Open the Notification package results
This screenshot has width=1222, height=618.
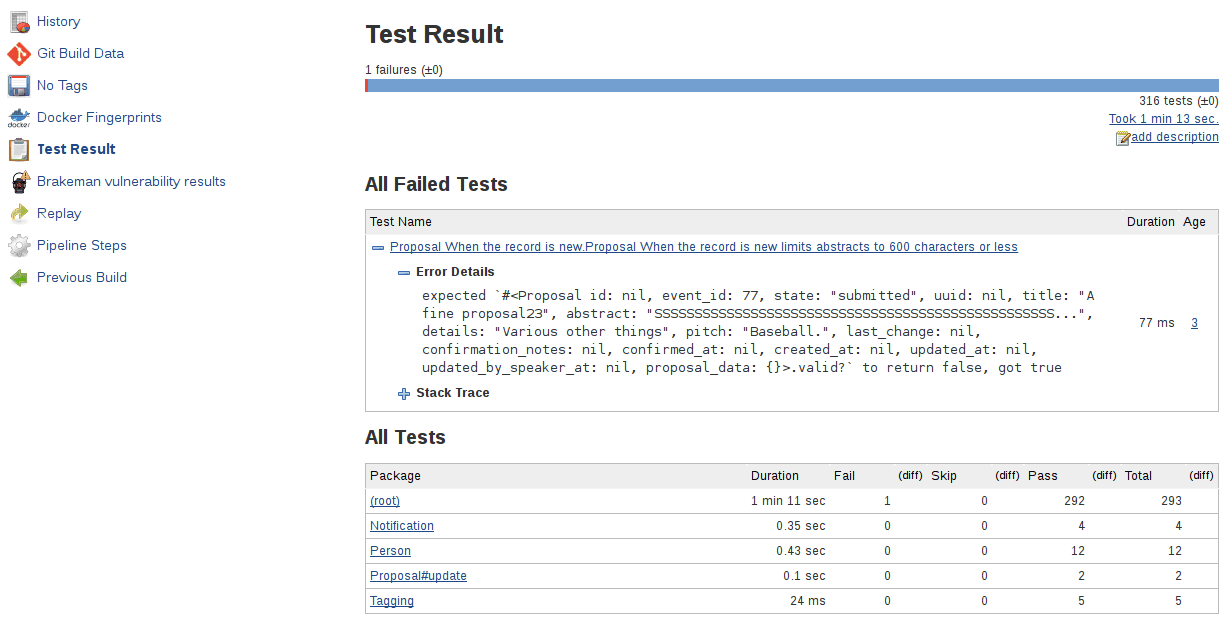401,525
